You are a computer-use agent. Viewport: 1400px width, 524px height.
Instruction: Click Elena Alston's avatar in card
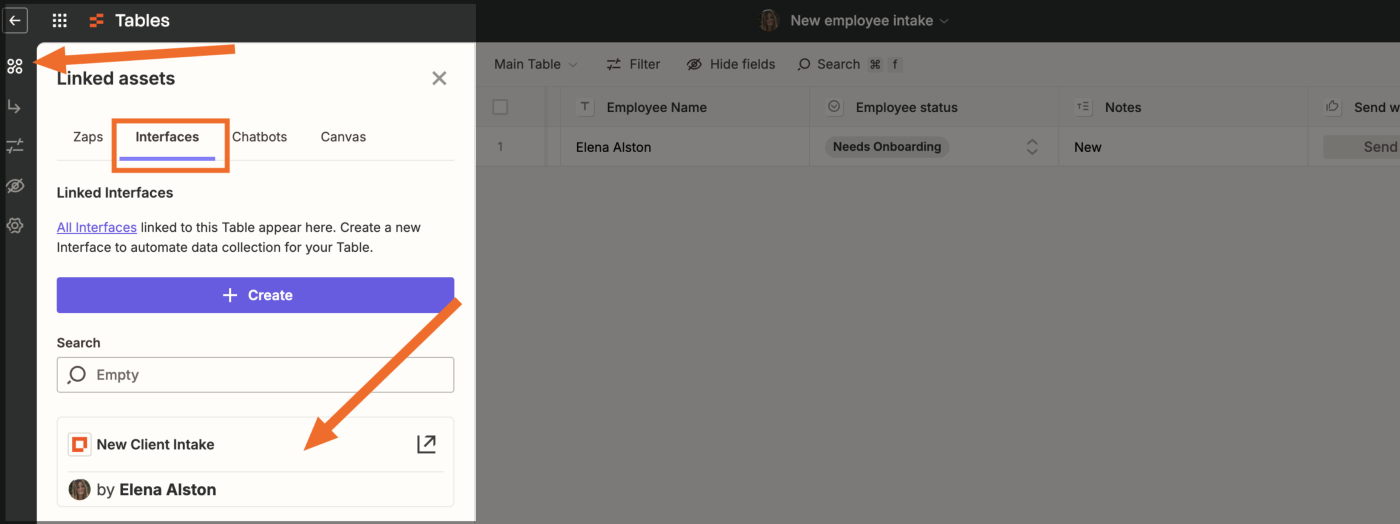pyautogui.click(x=79, y=490)
